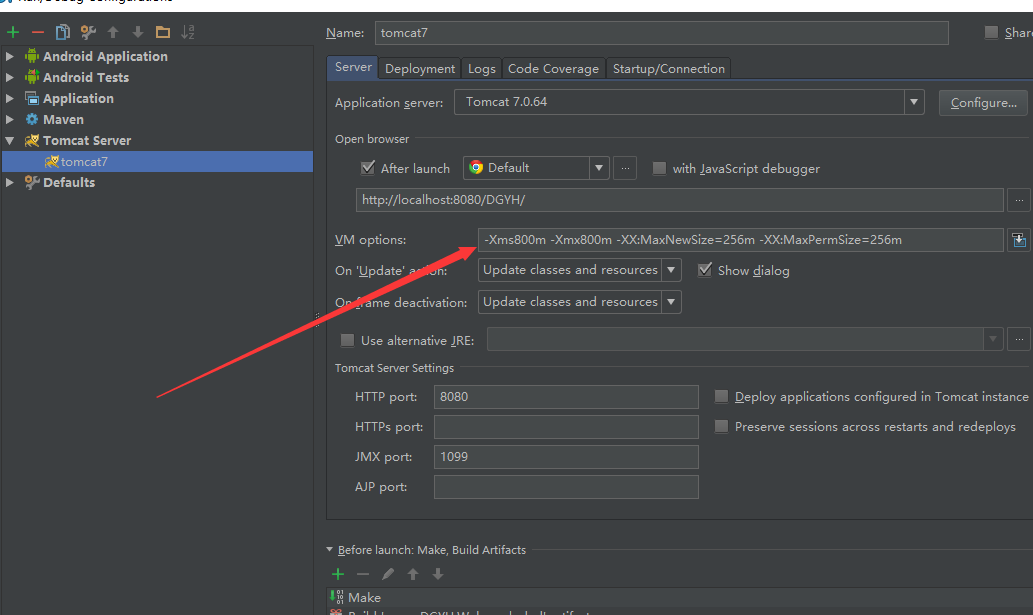
Task: Click the Defaults wrench icon in tree
Action: pyautogui.click(x=32, y=182)
